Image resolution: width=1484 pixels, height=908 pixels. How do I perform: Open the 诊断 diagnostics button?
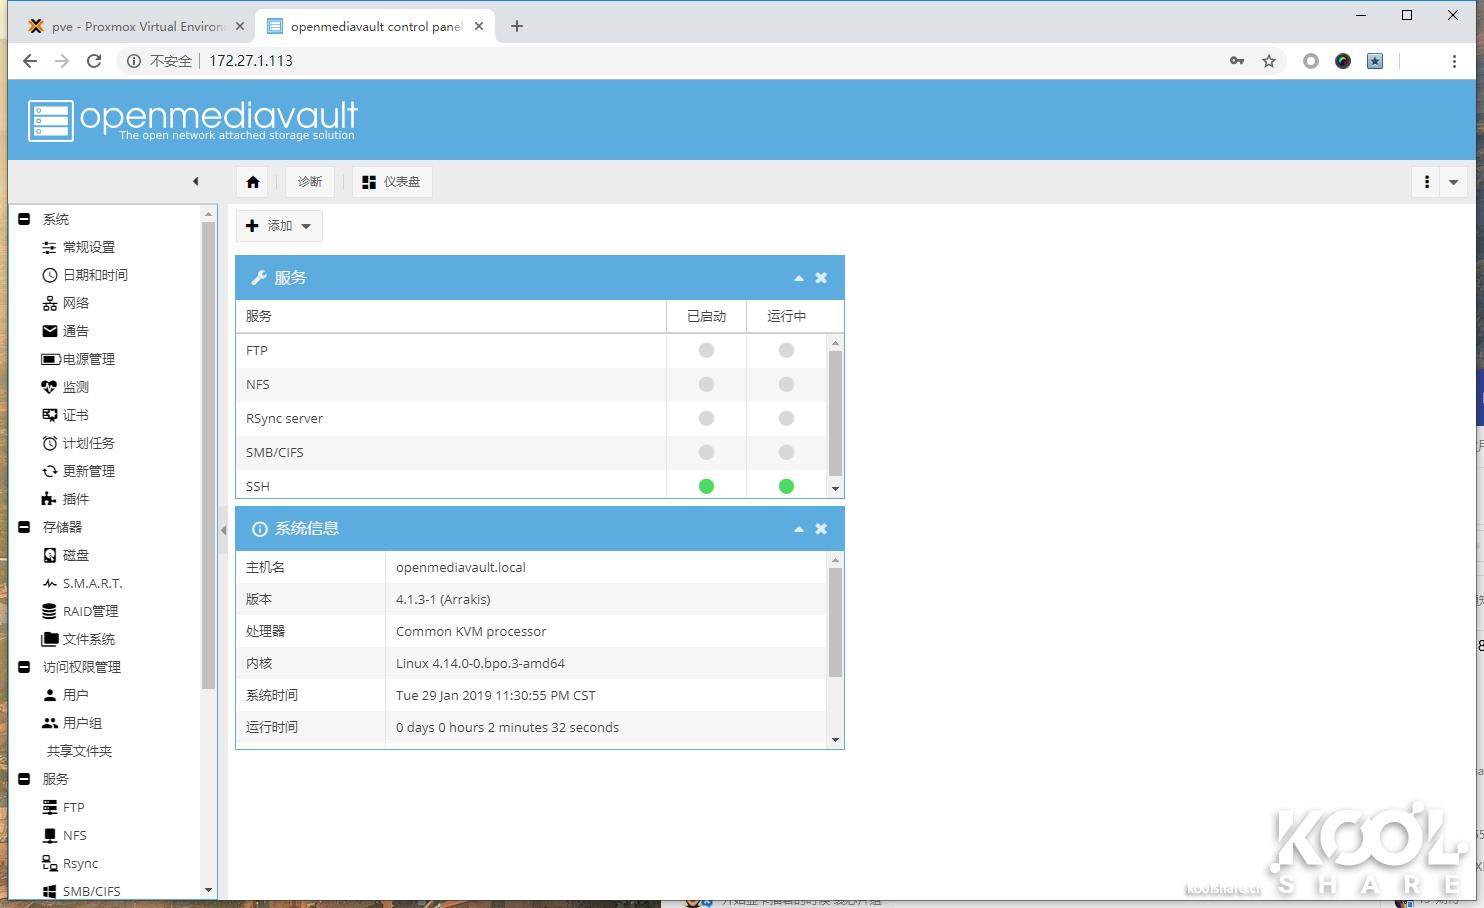coord(310,182)
